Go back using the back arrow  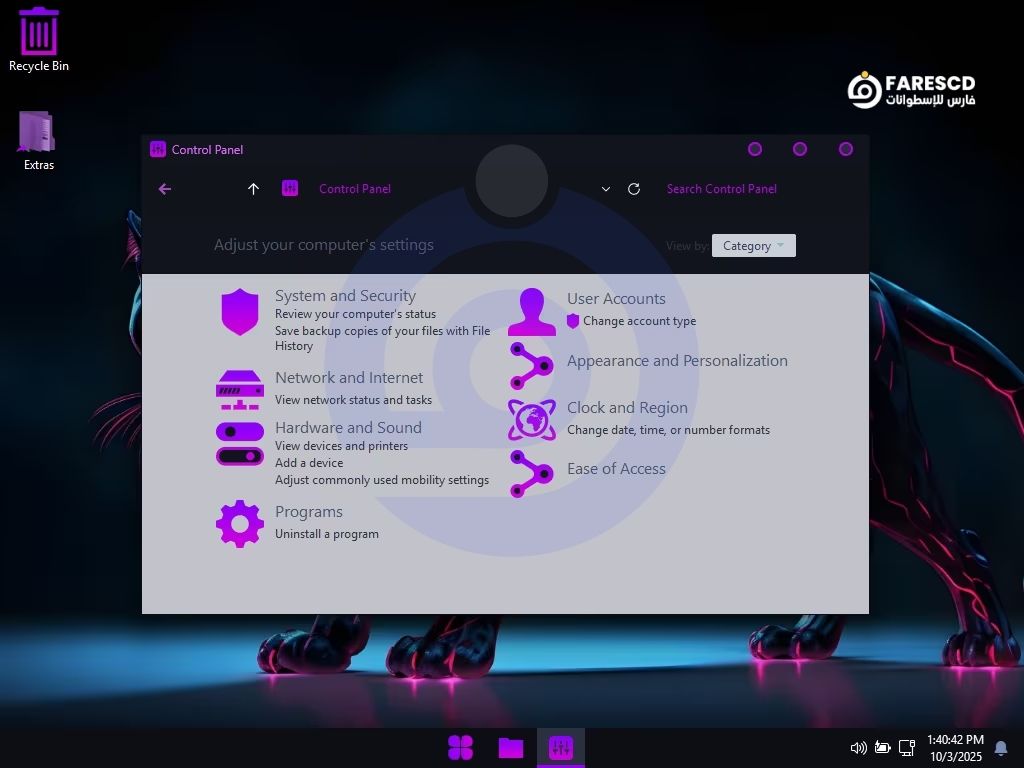tap(165, 189)
